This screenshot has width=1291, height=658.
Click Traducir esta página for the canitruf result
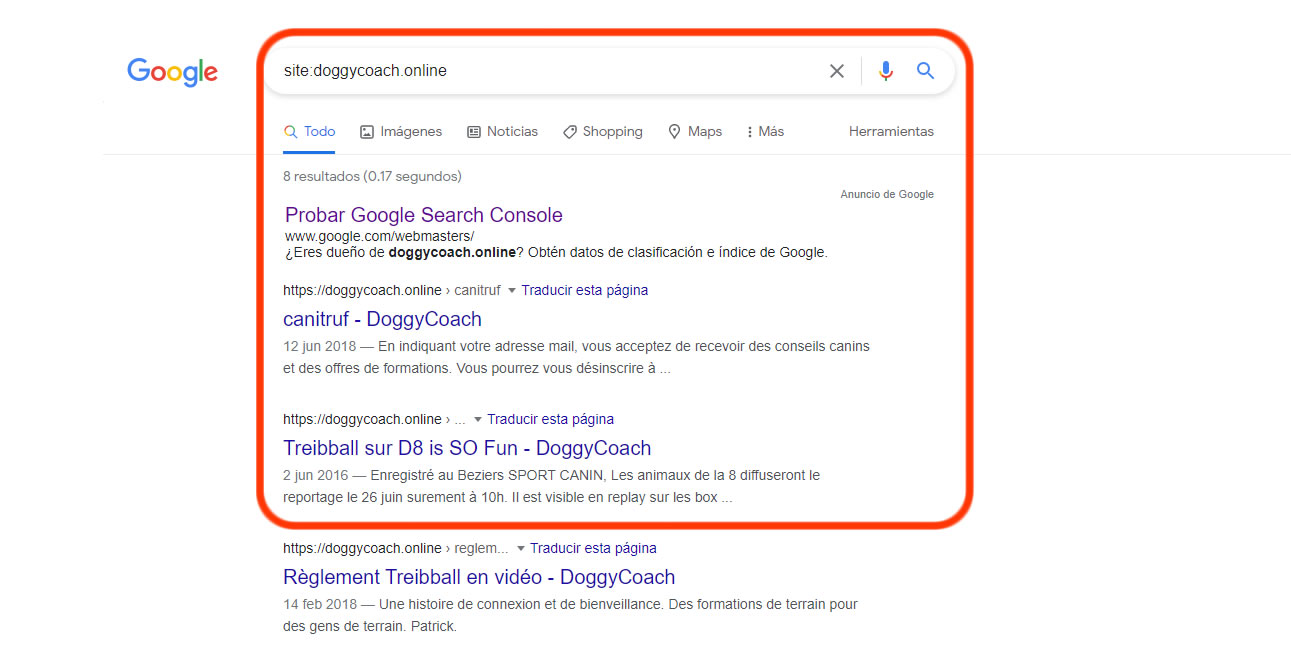click(x=585, y=290)
